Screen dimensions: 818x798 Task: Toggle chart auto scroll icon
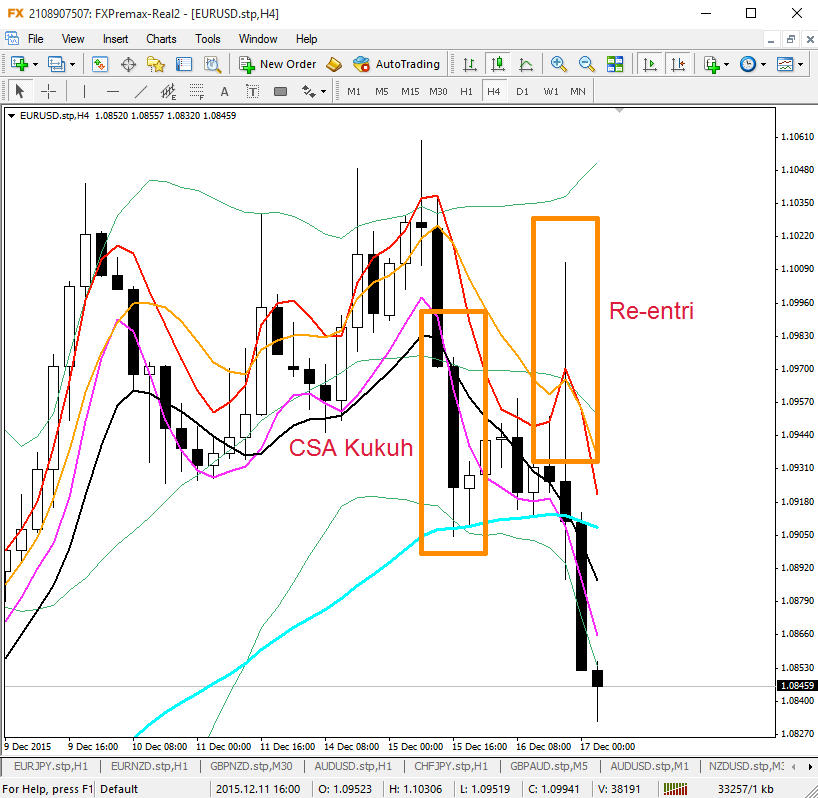click(649, 64)
